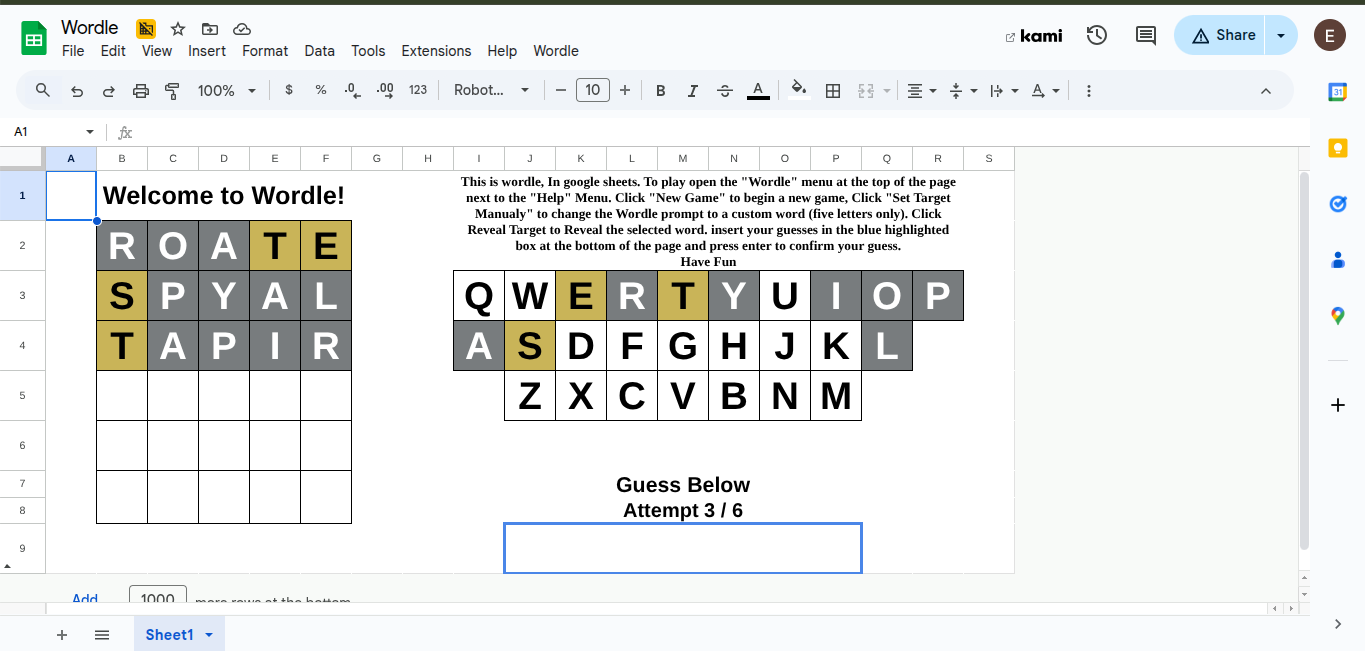Select the paint format tool

pos(172,91)
